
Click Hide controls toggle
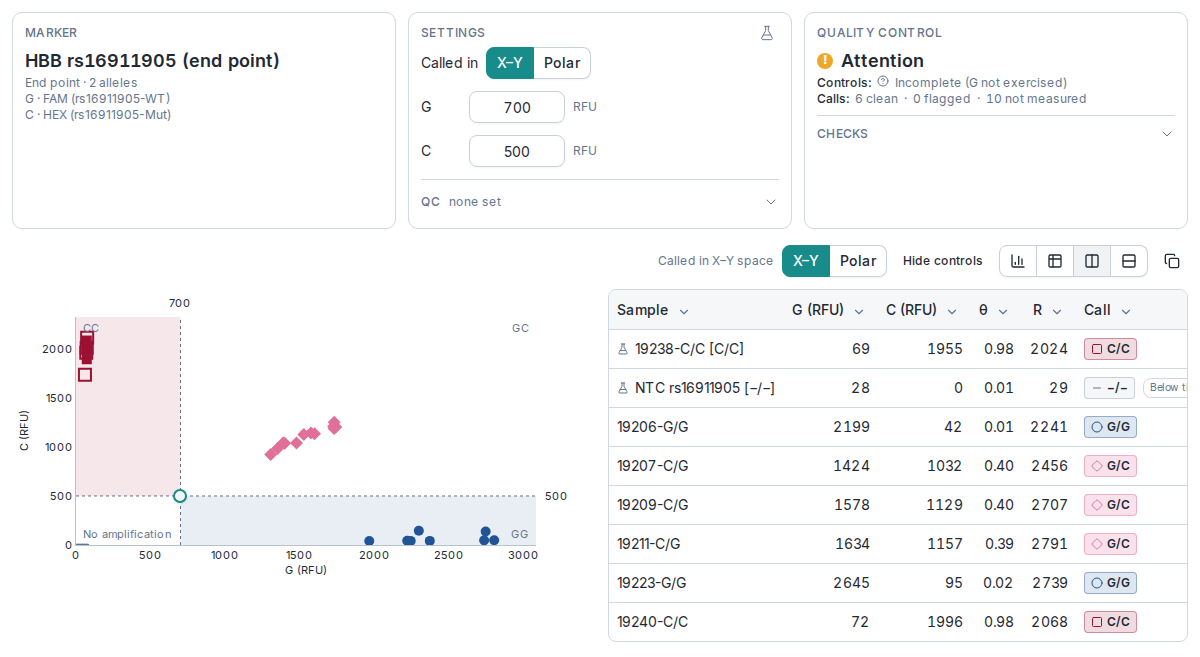click(x=943, y=261)
